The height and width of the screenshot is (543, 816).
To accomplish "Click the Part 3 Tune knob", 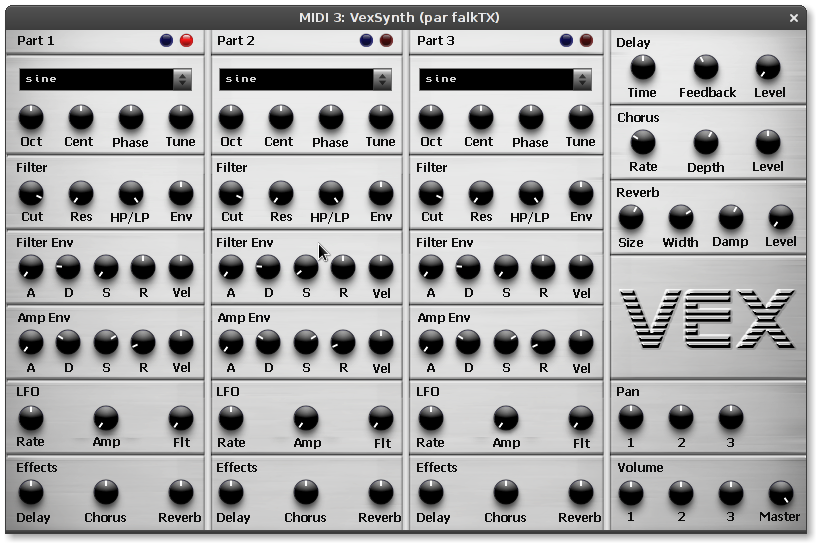I will [580, 117].
